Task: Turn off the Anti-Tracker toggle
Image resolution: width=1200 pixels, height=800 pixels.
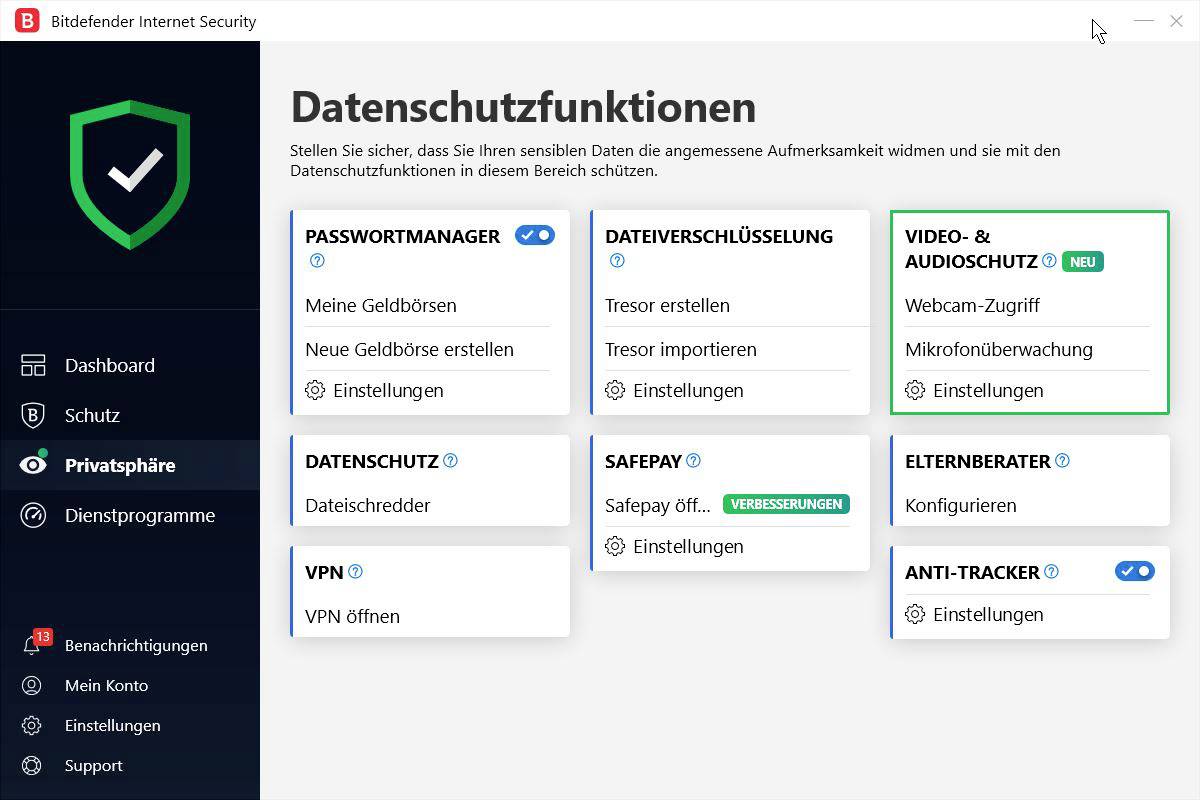Action: coord(1134,571)
